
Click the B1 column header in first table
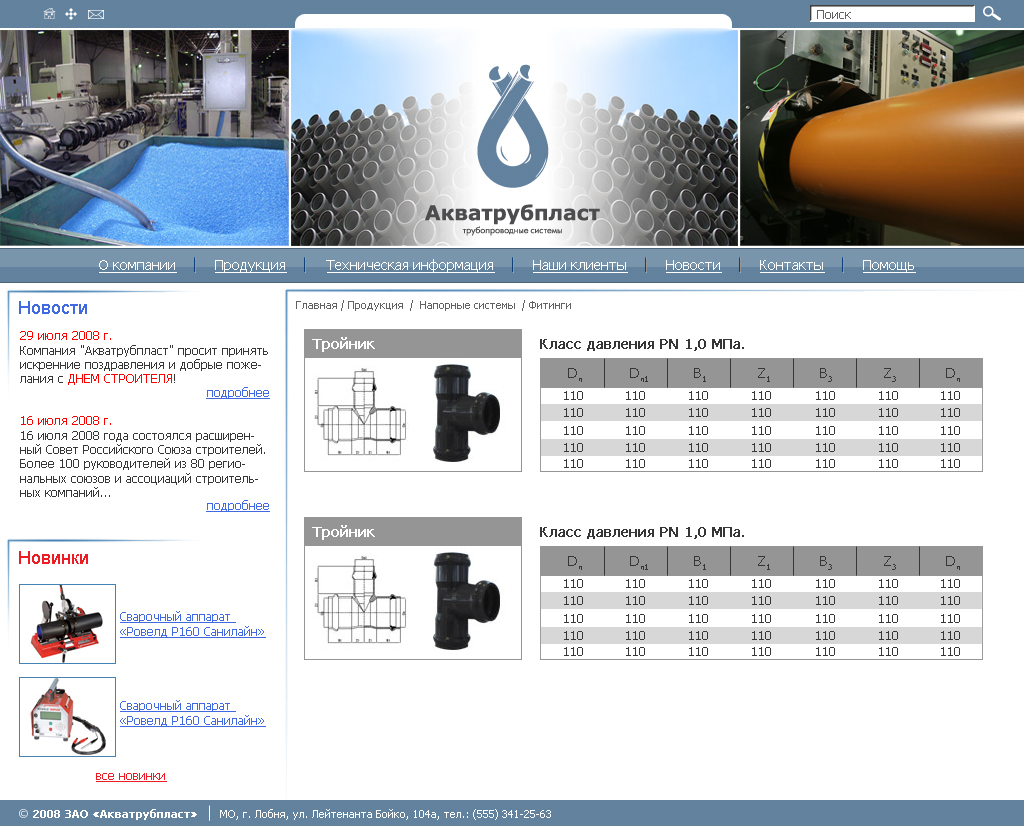[x=699, y=373]
